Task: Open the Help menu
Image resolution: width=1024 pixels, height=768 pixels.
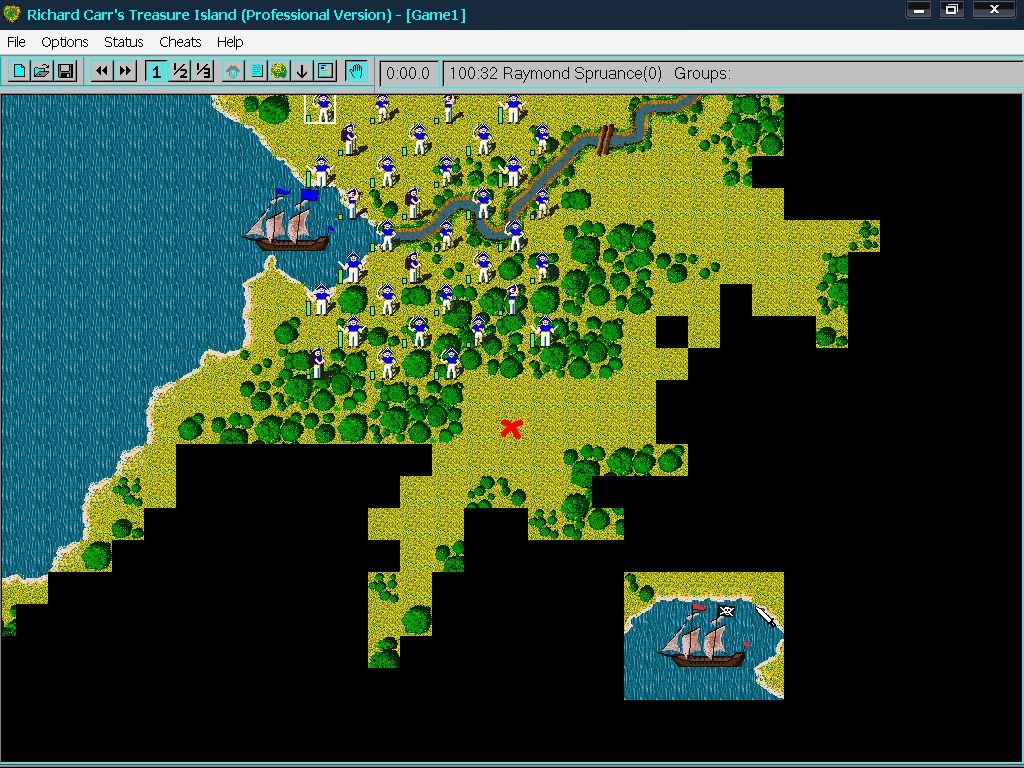Action: (x=230, y=42)
